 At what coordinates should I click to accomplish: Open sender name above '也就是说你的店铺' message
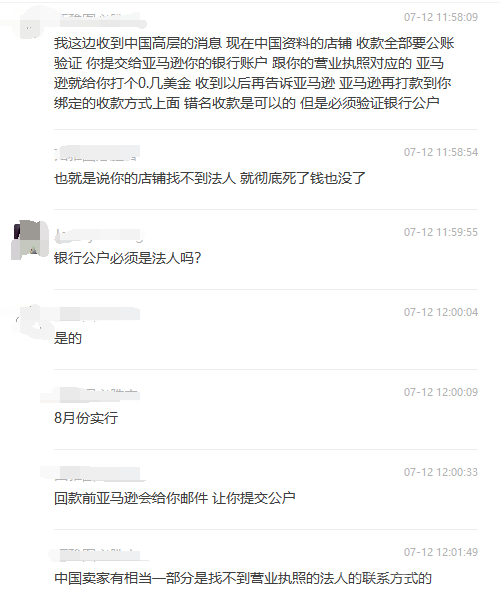pos(97,153)
